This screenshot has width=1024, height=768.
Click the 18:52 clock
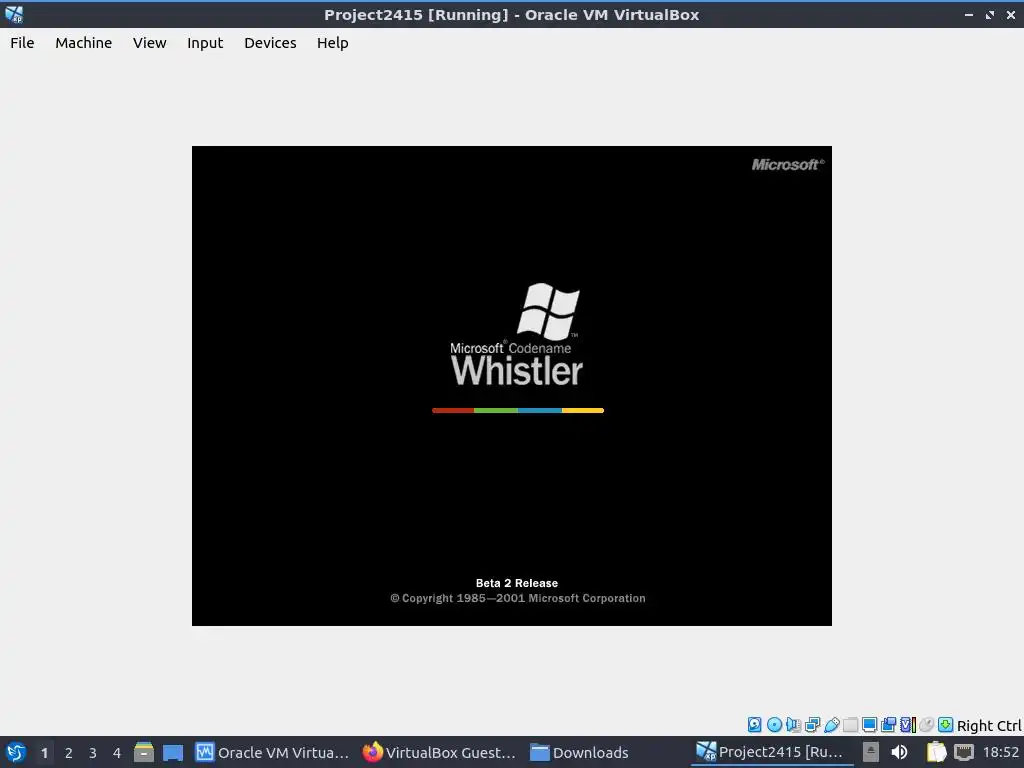(1000, 752)
